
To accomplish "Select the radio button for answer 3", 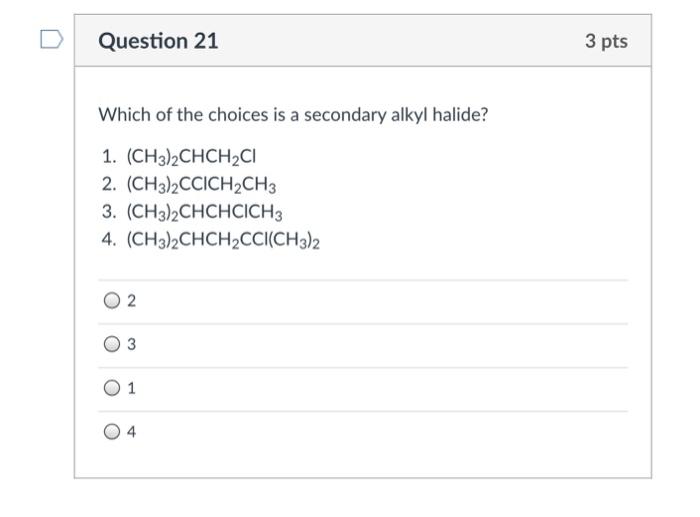I will pyautogui.click(x=112, y=344).
